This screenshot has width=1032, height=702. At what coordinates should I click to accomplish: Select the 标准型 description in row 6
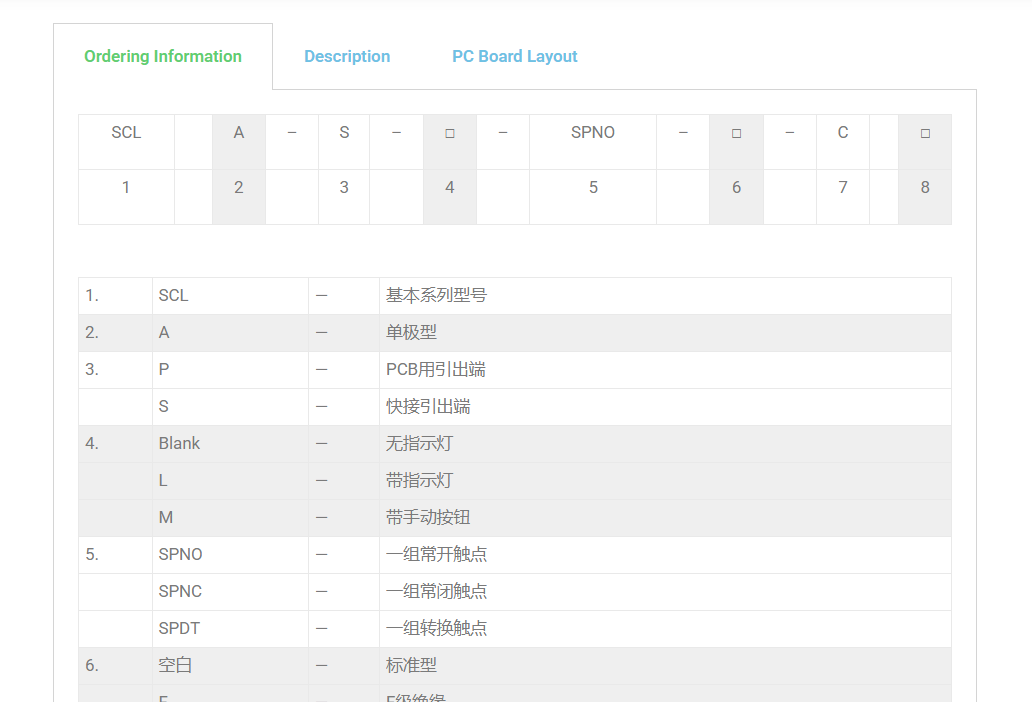tap(411, 666)
